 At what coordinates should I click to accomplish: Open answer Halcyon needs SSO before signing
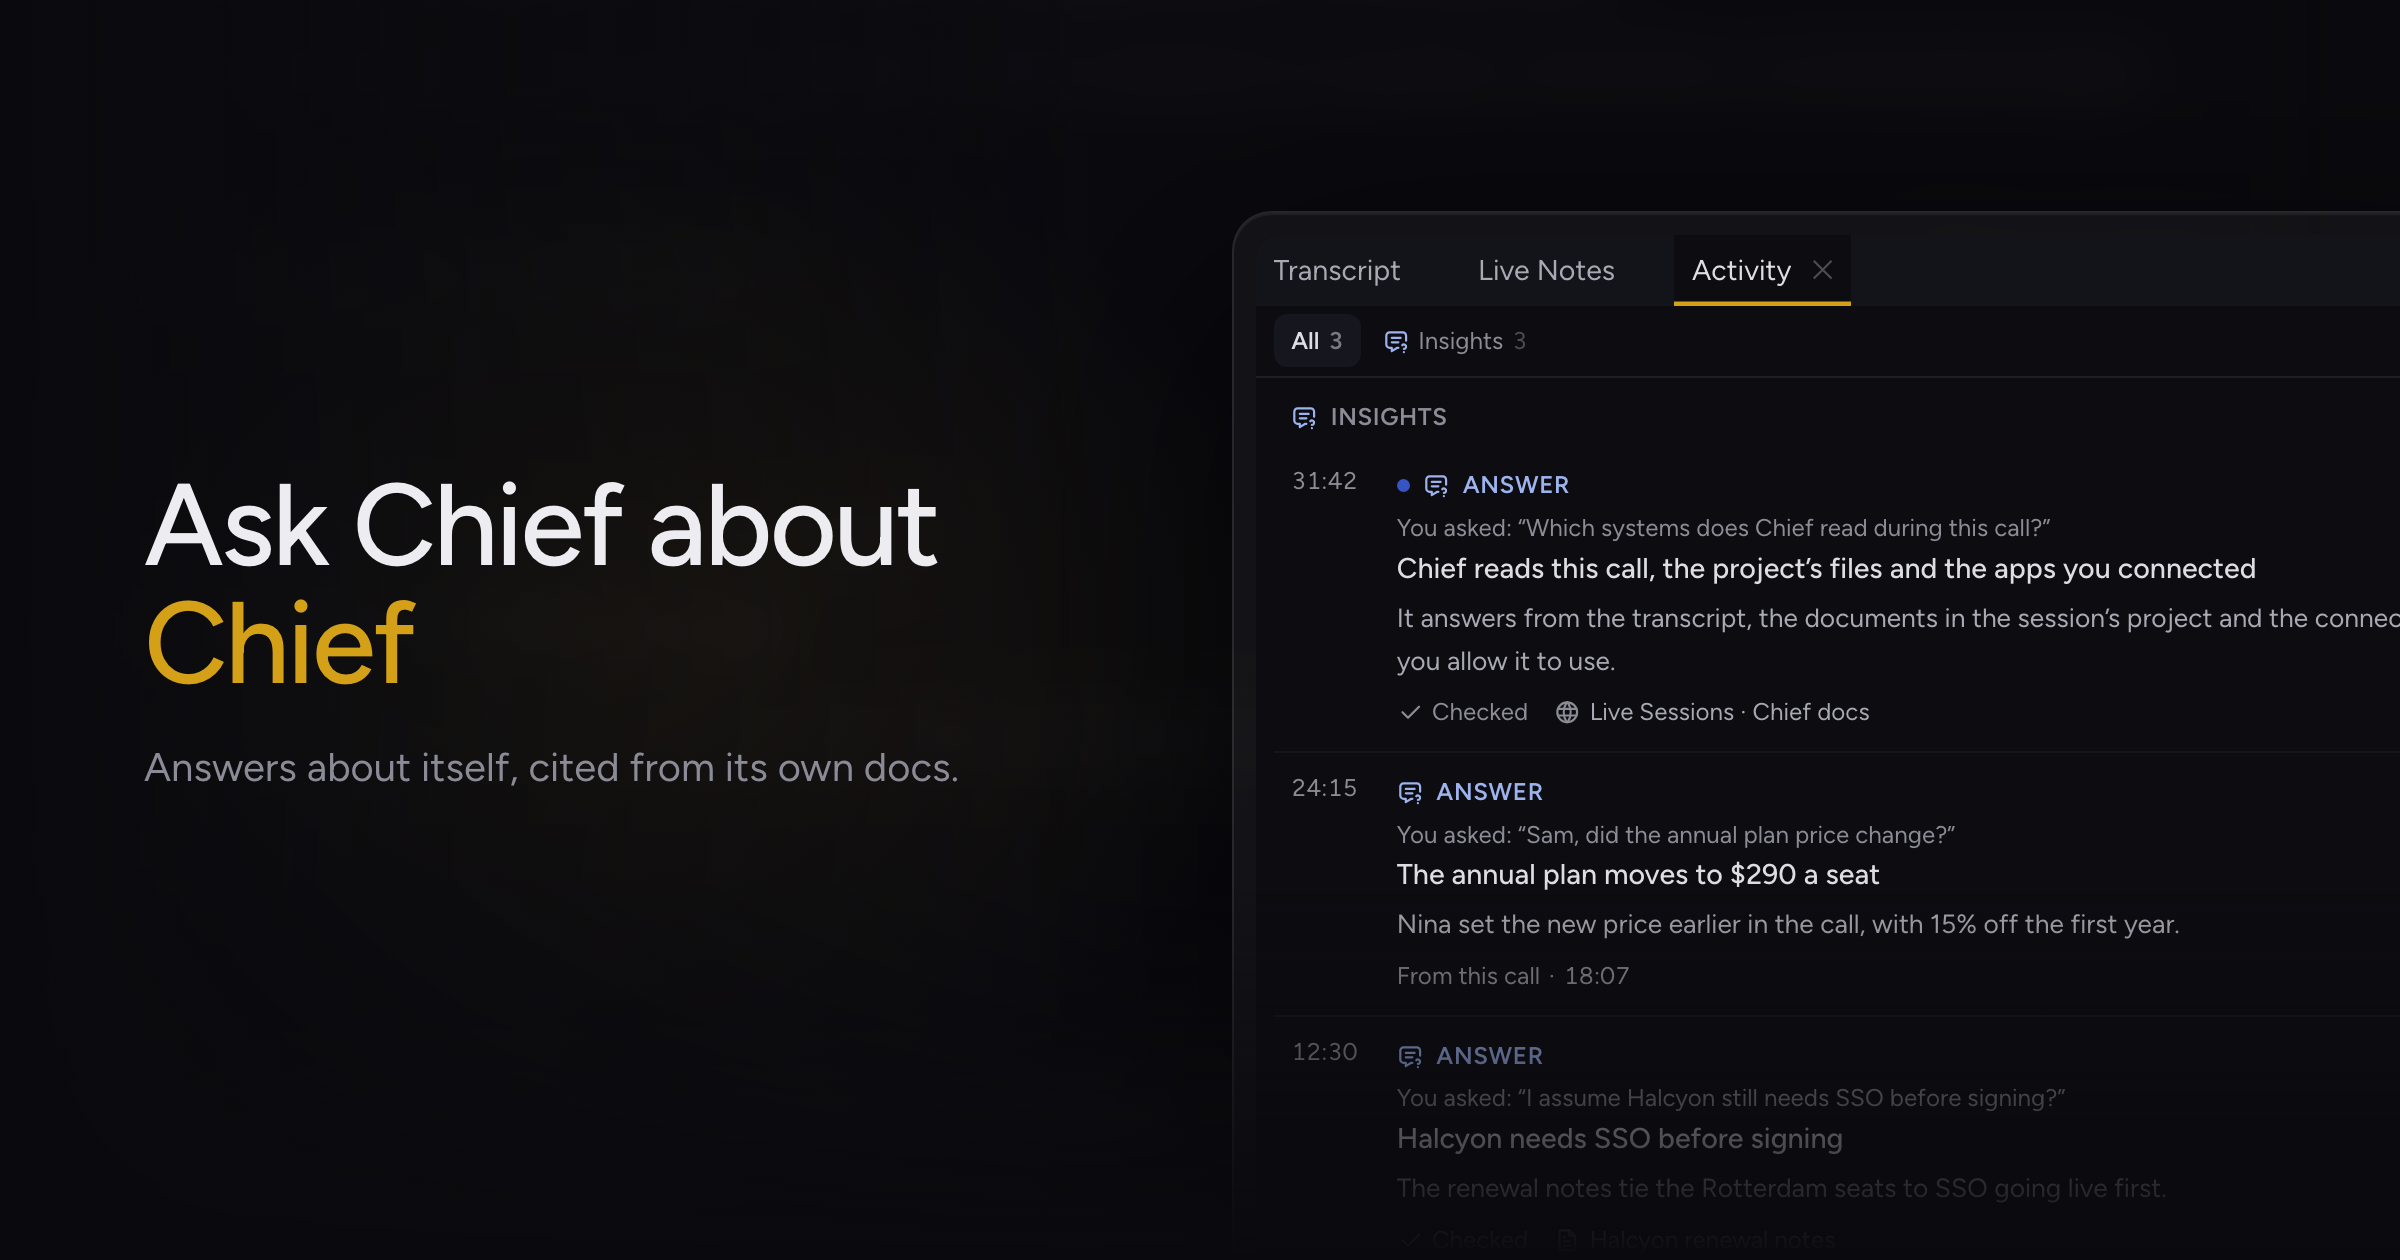click(x=1620, y=1138)
